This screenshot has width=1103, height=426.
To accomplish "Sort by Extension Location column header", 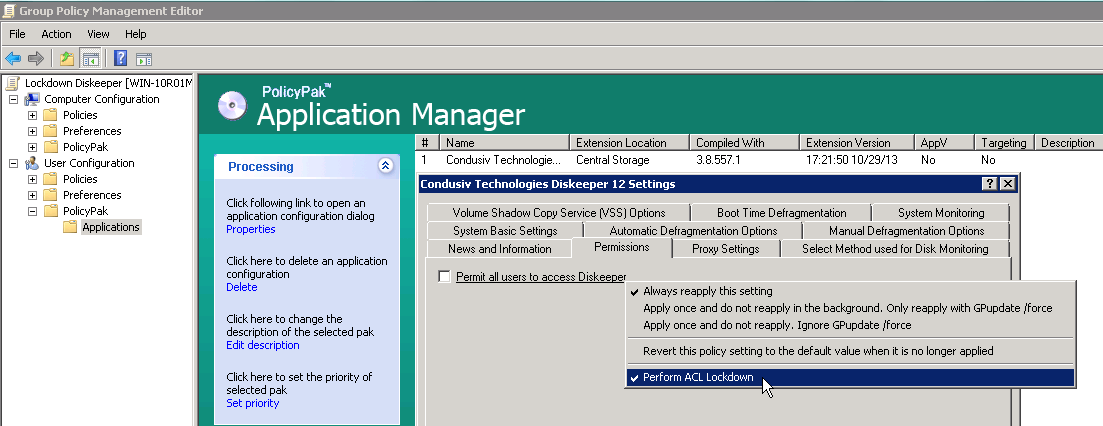I will point(628,143).
